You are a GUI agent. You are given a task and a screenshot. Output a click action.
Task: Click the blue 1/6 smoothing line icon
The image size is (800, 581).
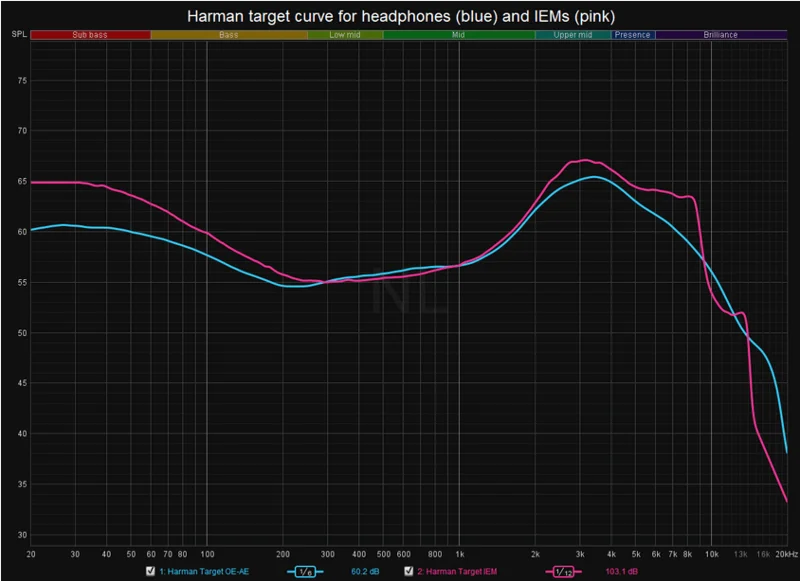305,571
